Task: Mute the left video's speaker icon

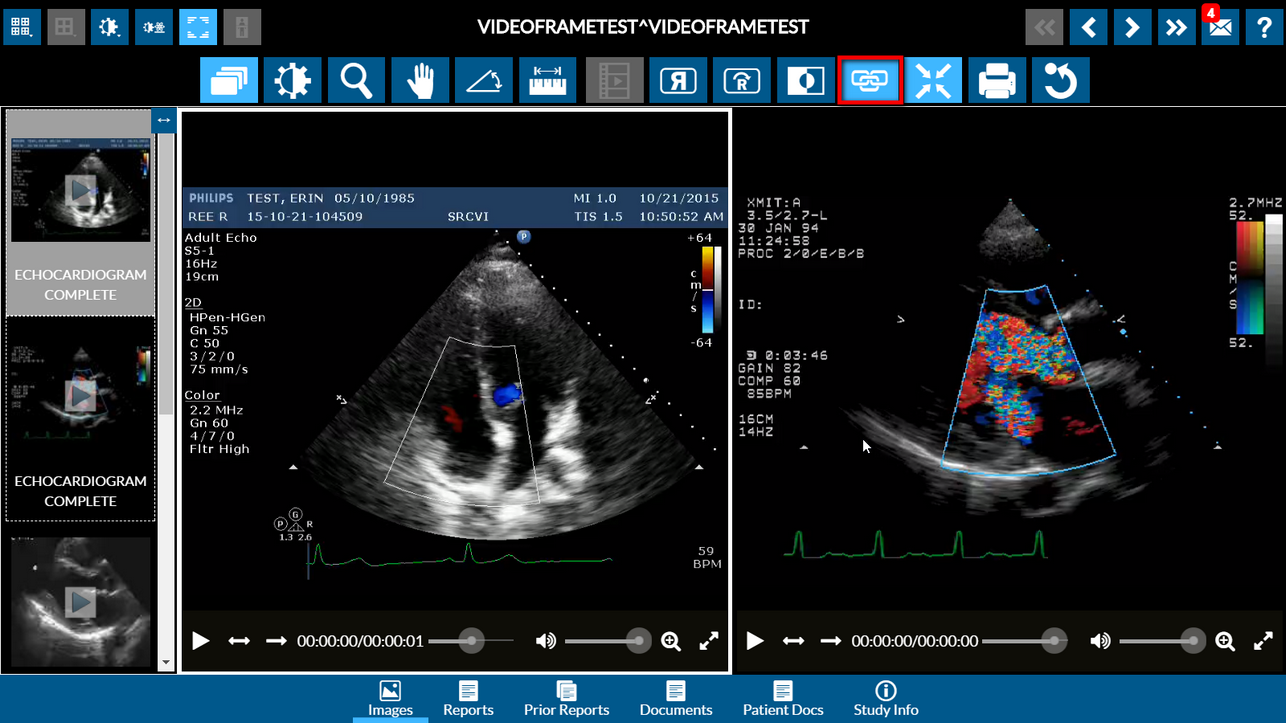Action: point(545,641)
